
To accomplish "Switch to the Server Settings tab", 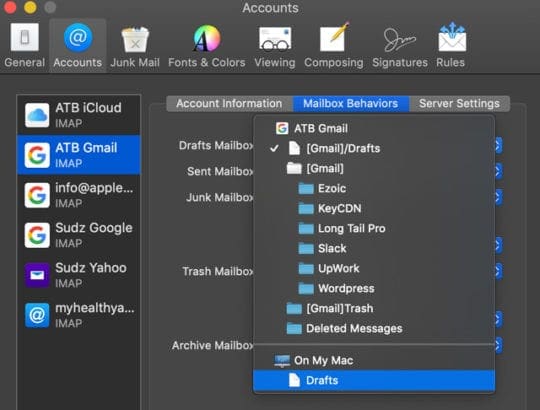I will 459,104.
